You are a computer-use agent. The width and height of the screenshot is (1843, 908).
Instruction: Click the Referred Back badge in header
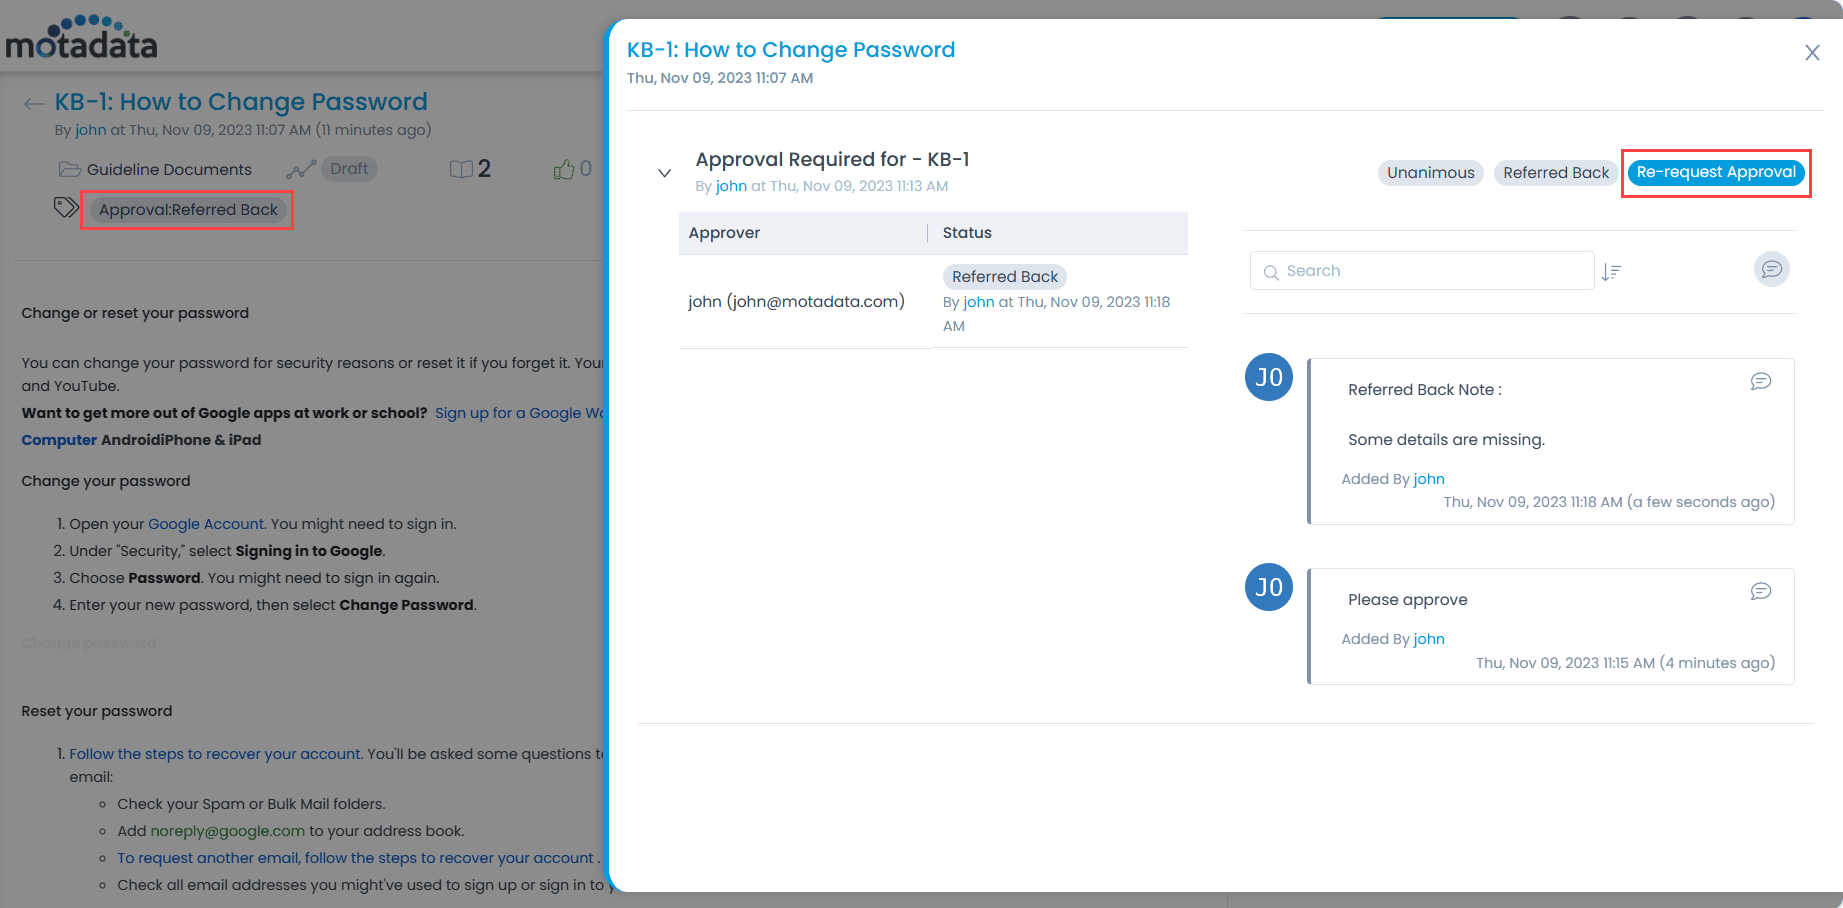[x=1555, y=173]
